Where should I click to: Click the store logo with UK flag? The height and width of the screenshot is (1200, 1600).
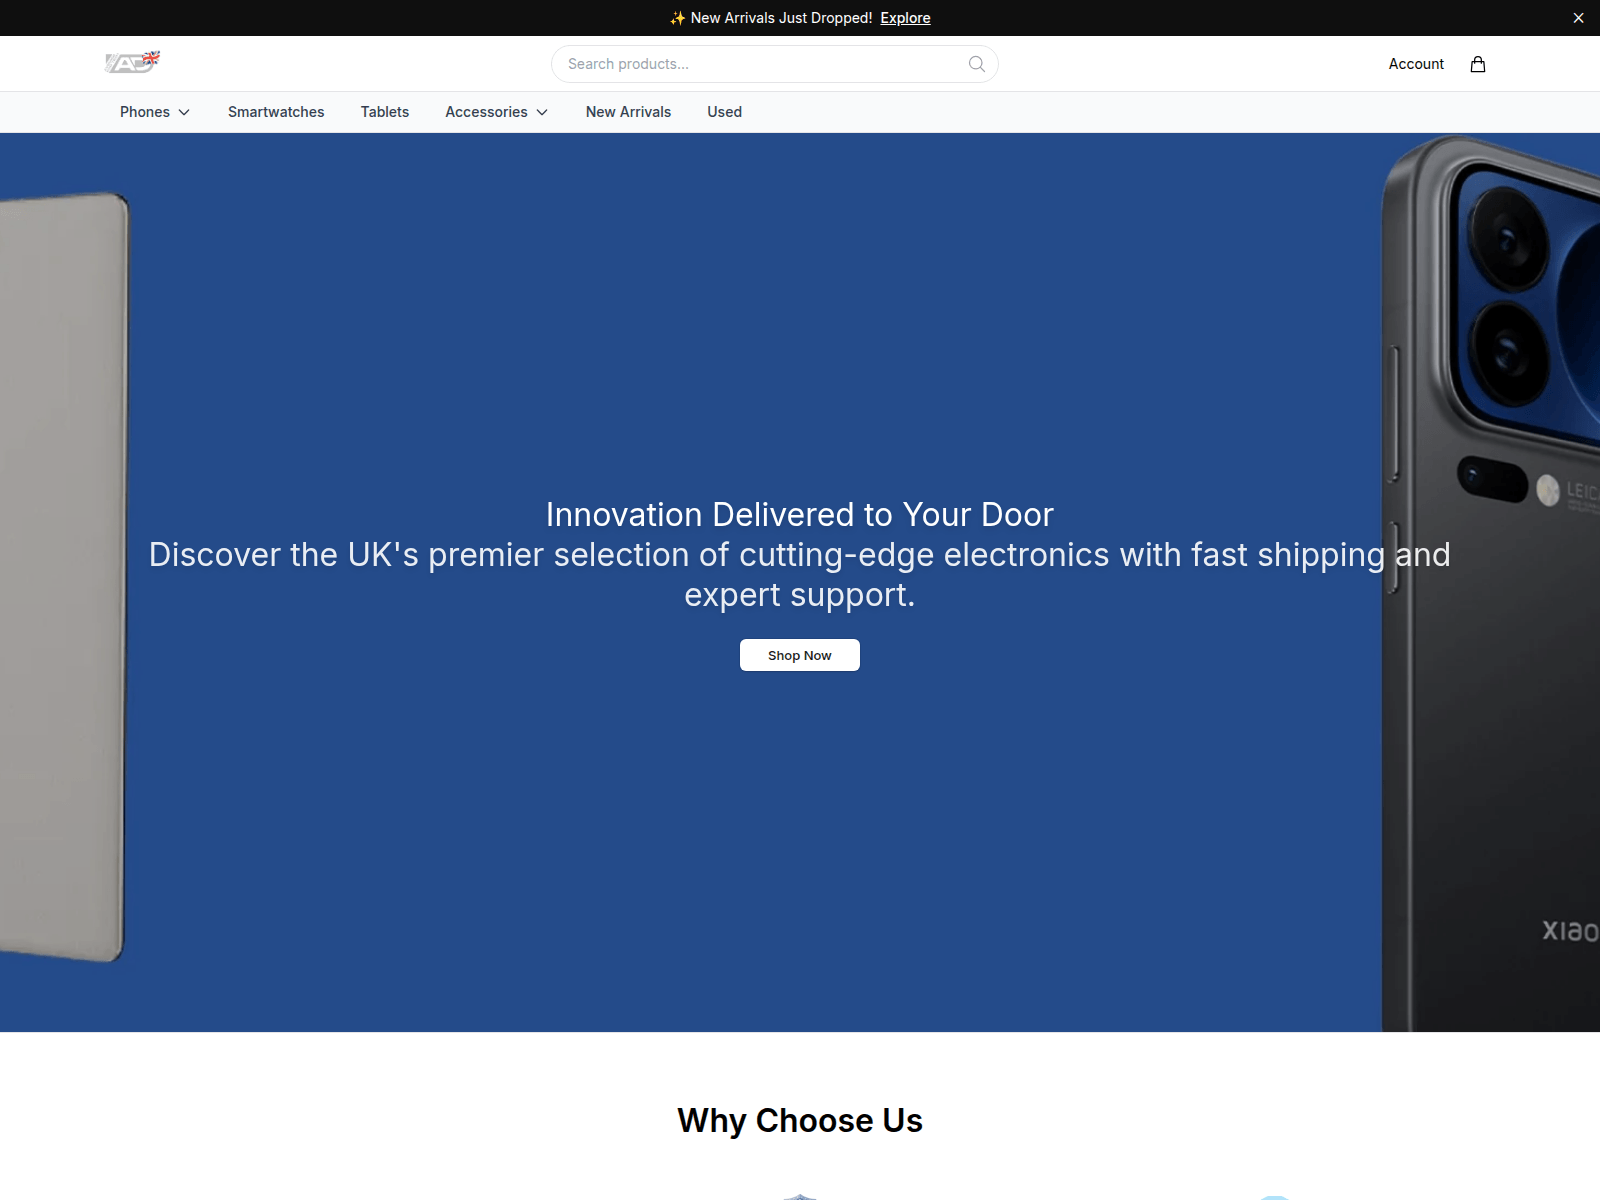[x=132, y=62]
